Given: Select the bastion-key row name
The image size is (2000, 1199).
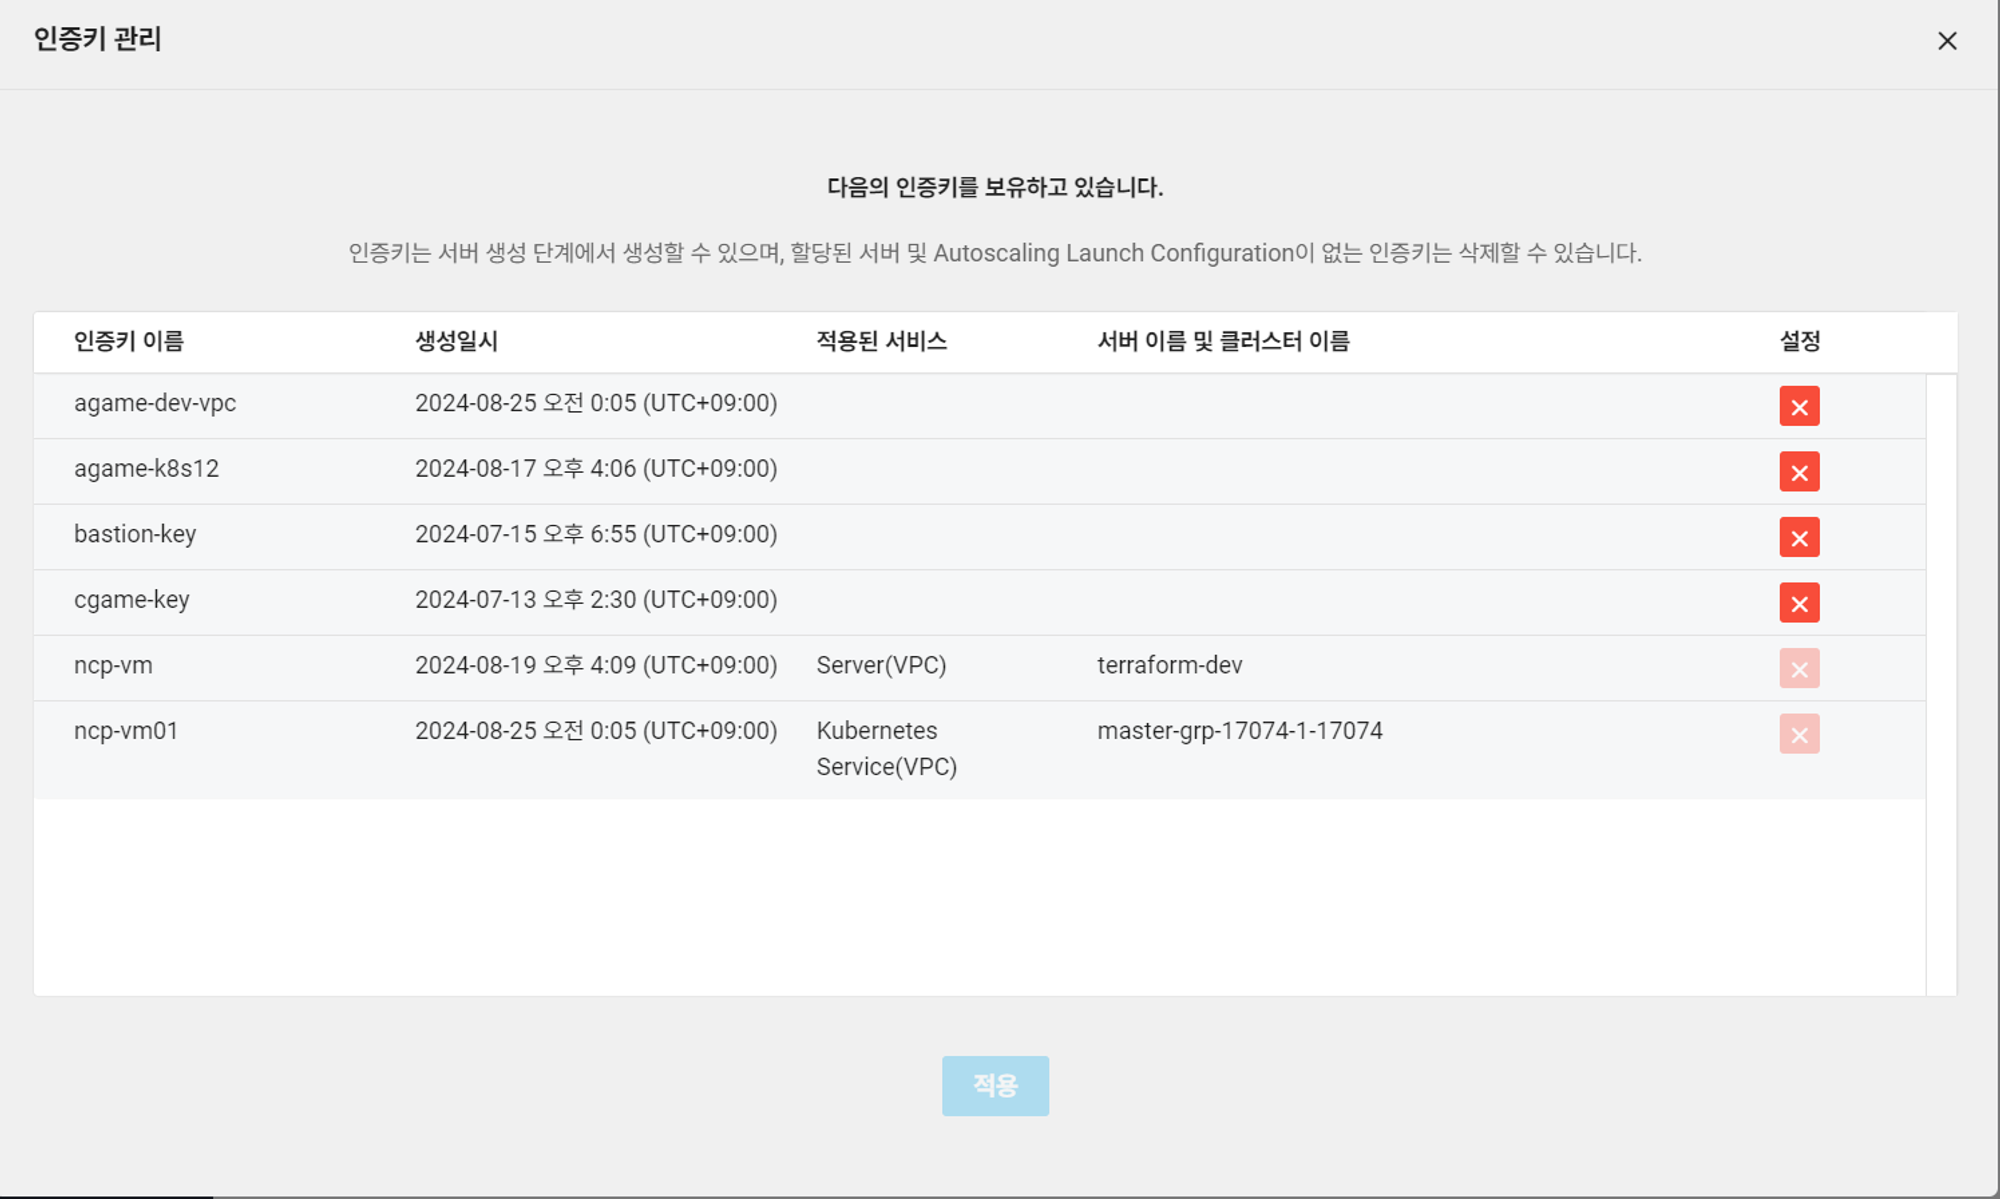Looking at the screenshot, I should click(x=135, y=534).
